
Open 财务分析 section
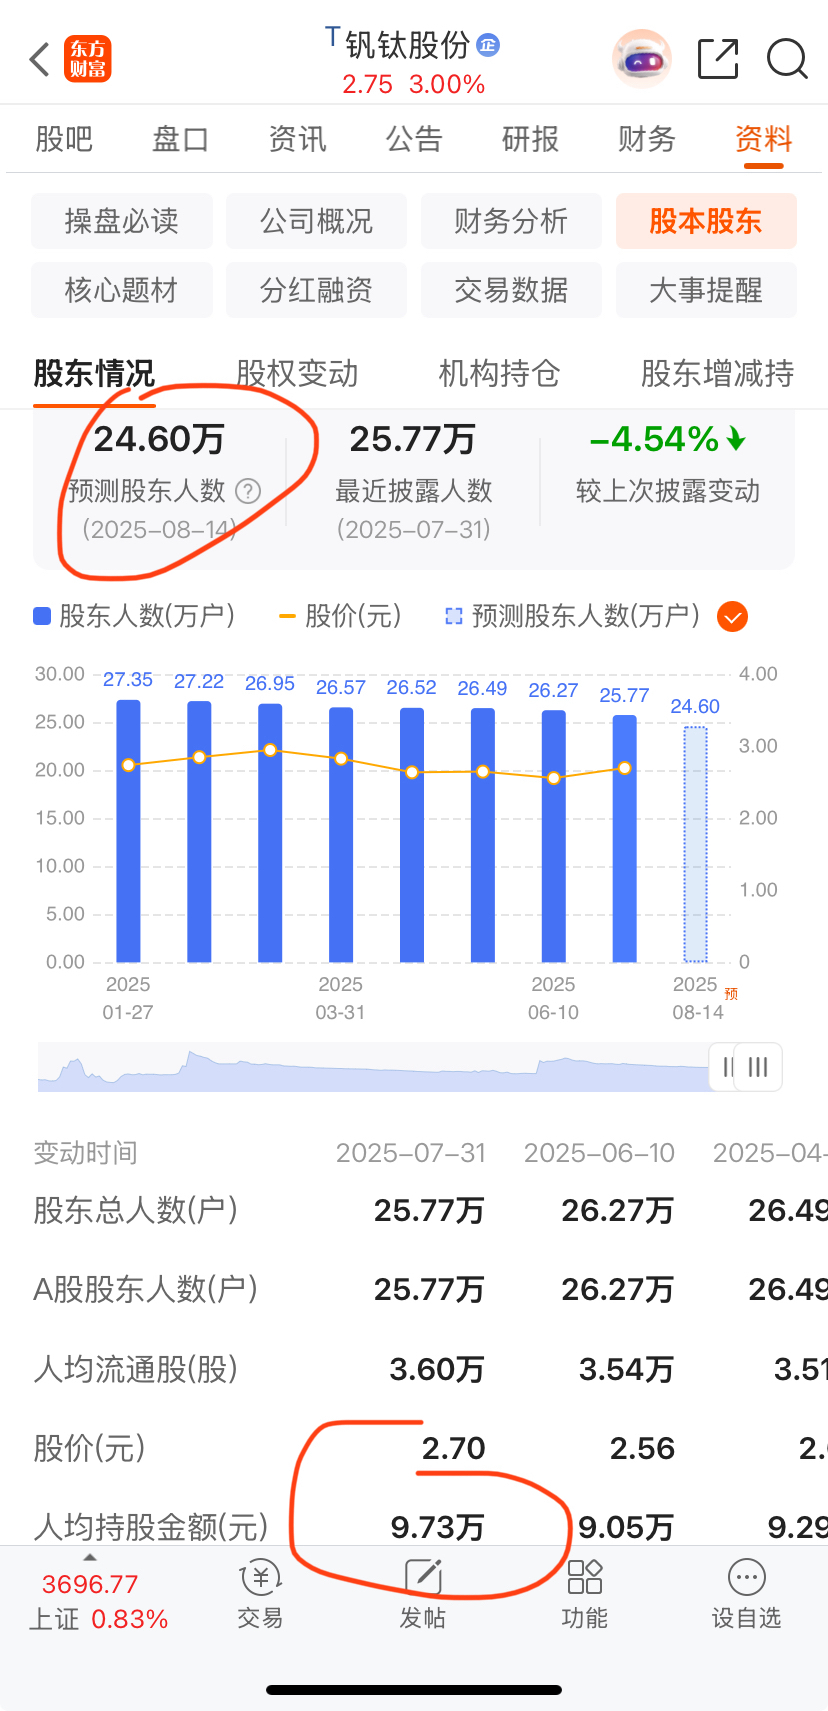(511, 221)
